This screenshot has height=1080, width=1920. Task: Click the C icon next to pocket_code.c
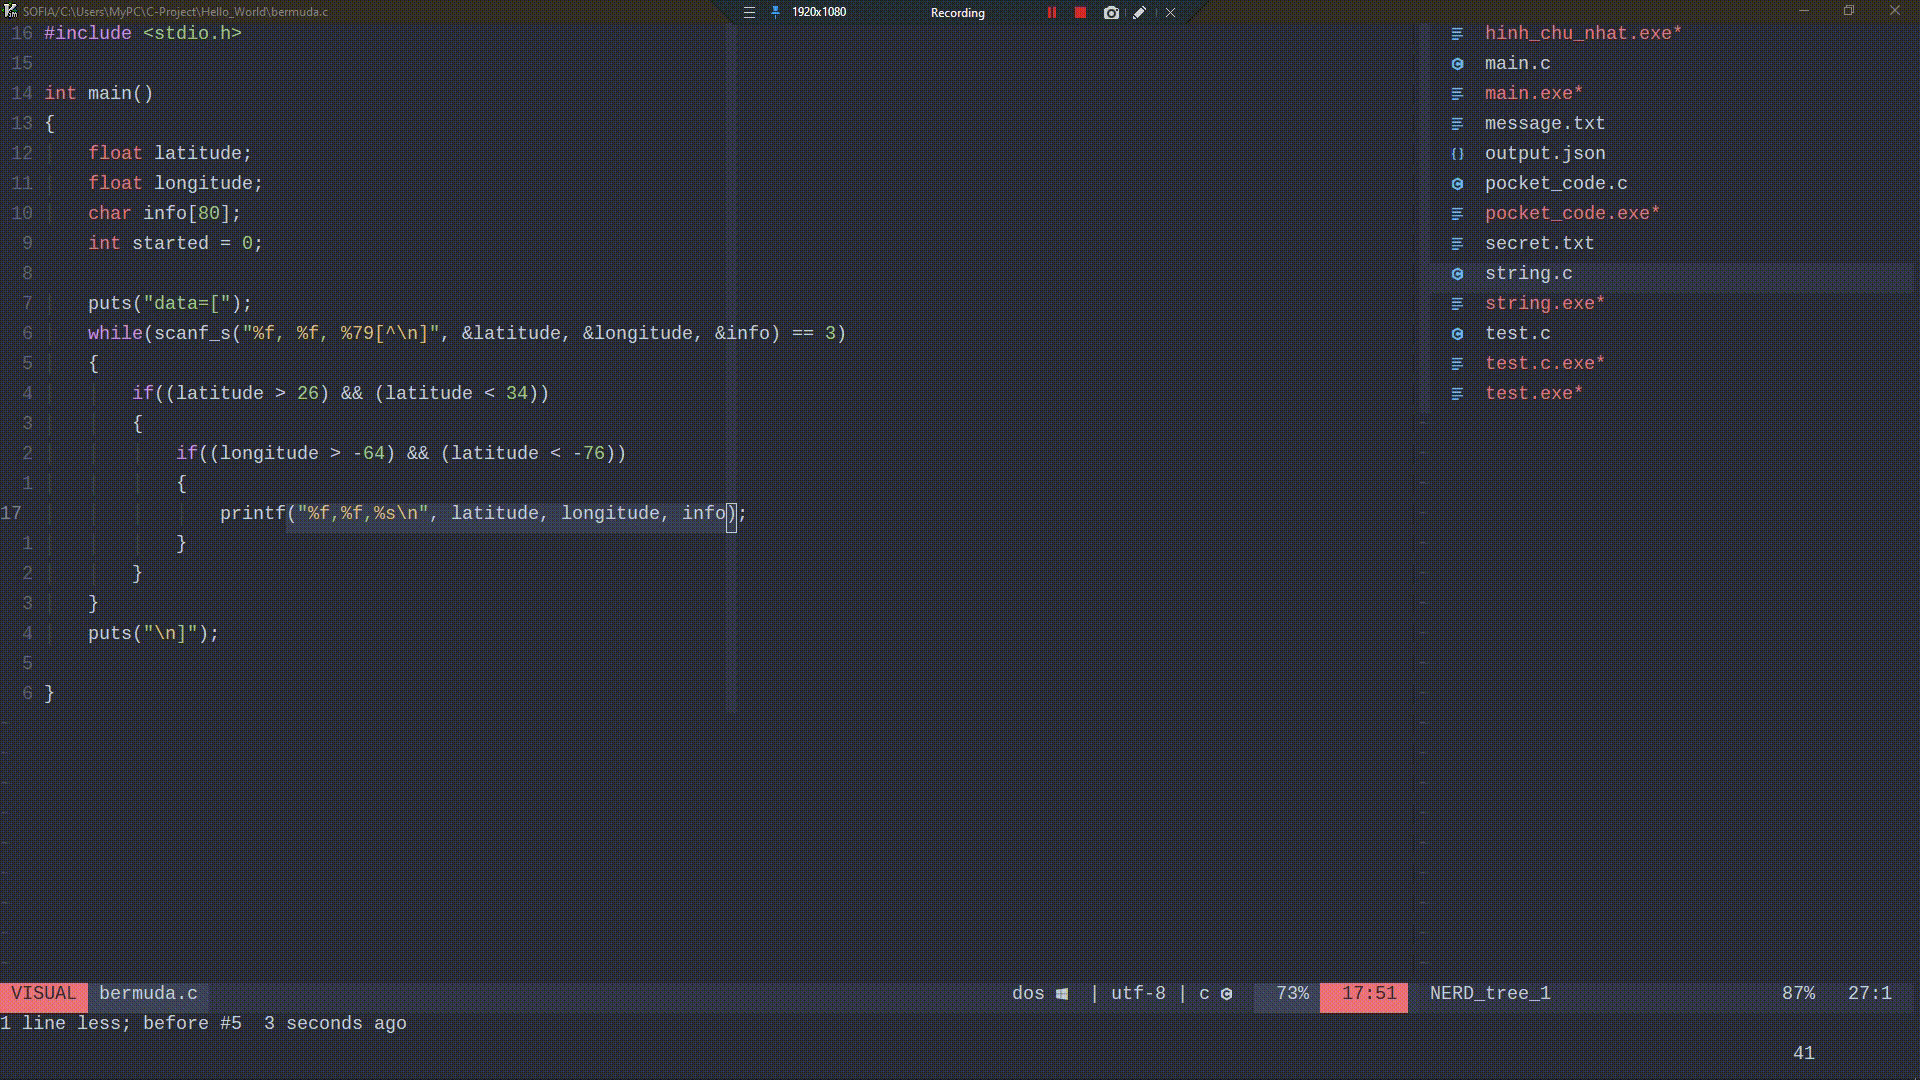pos(1457,184)
